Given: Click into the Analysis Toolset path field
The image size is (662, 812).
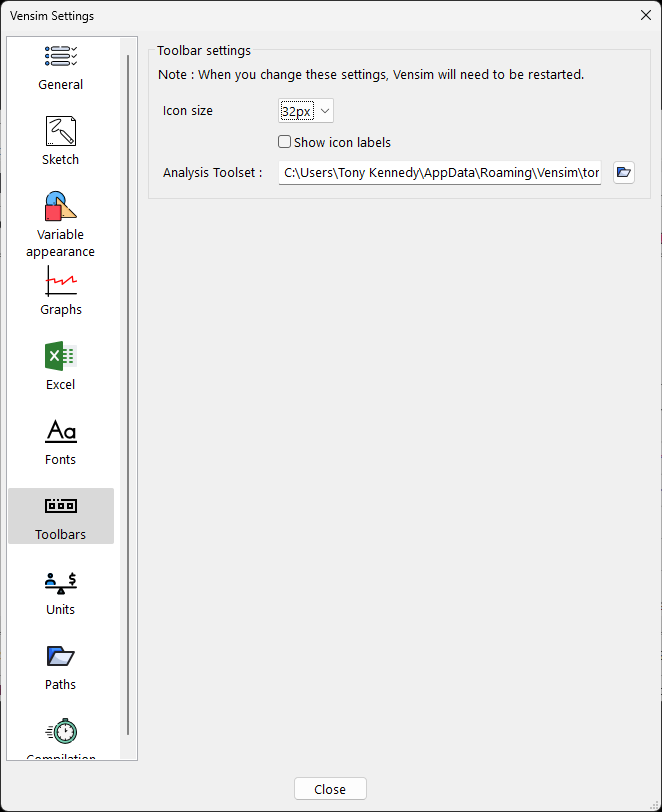Looking at the screenshot, I should [x=440, y=172].
